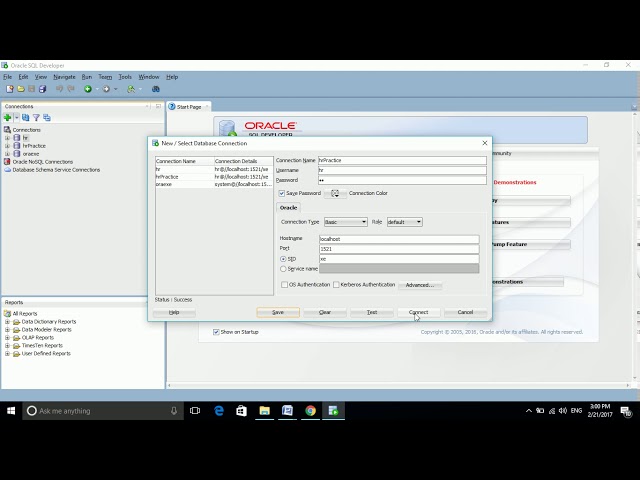Click the Connect button
Viewport: 640px width, 480px height.
[419, 312]
